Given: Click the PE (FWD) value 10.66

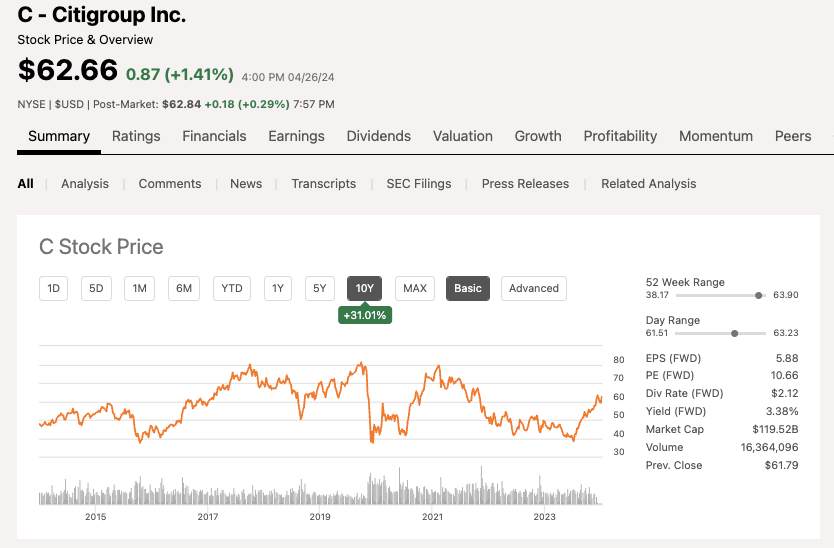Looking at the screenshot, I should [x=784, y=375].
